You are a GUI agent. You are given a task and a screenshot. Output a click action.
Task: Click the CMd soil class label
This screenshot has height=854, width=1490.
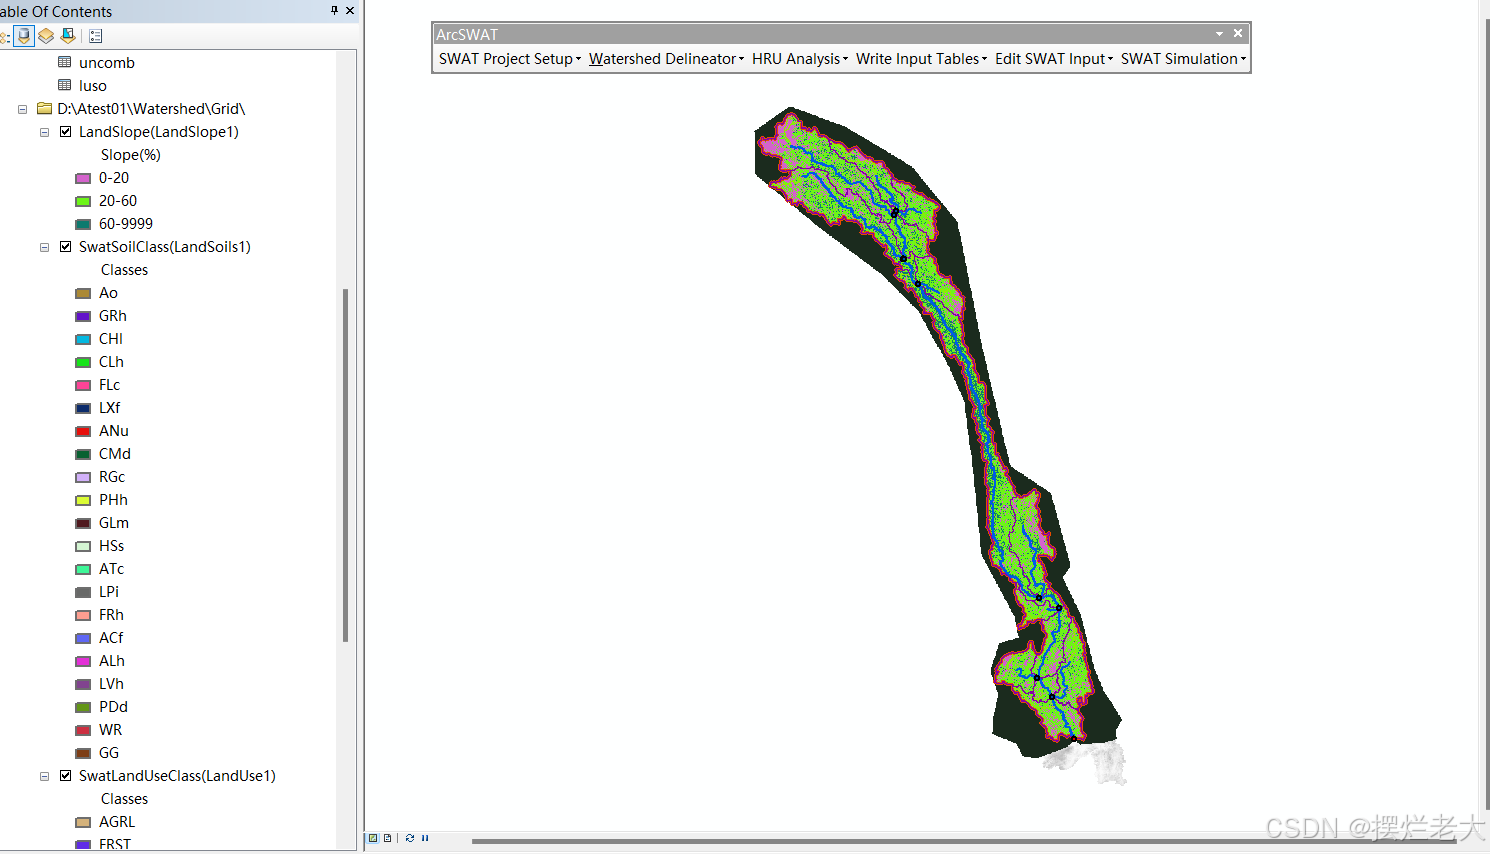(x=115, y=454)
